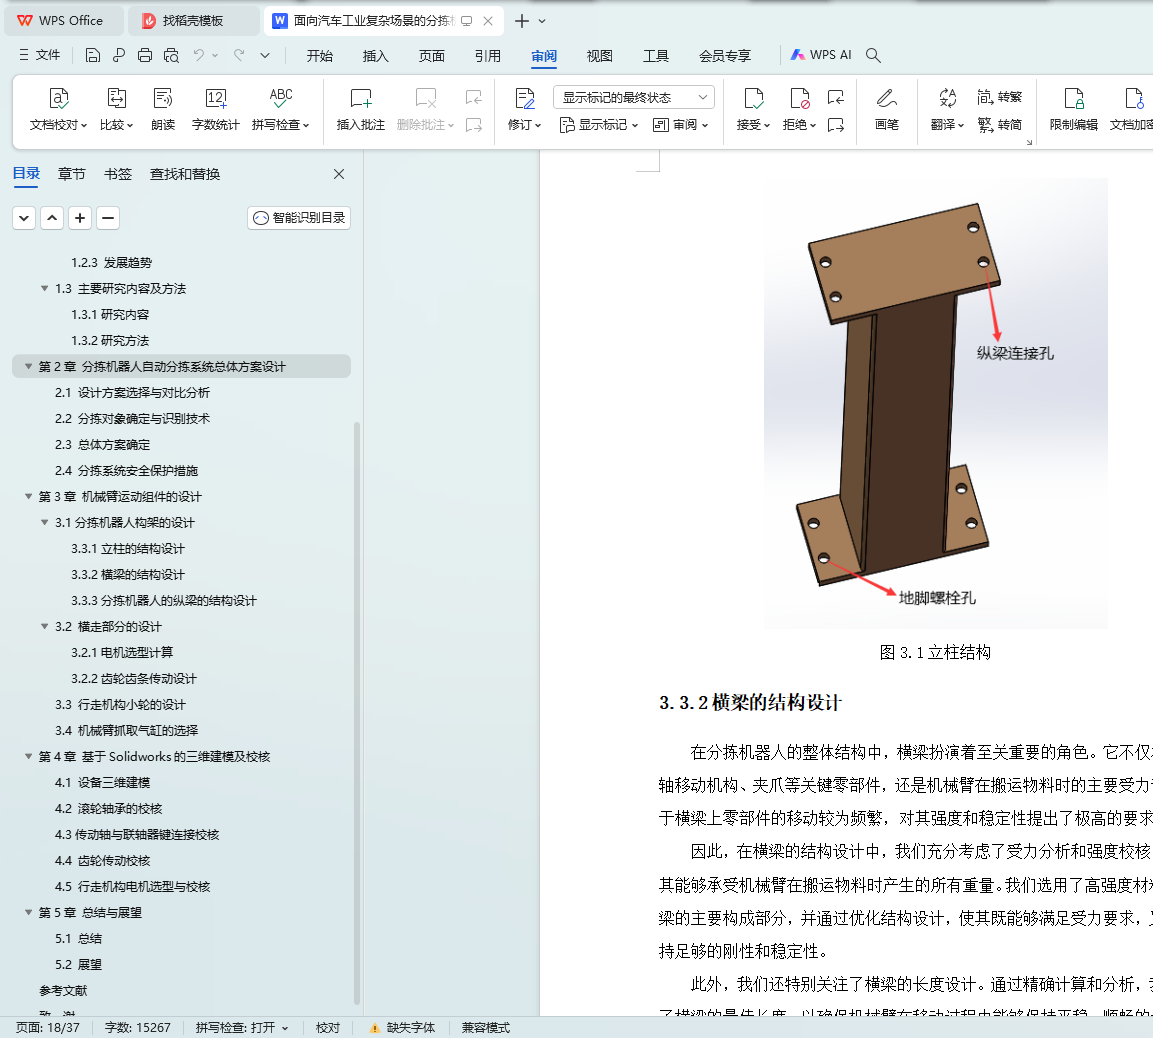Click the 字数统计 word count icon
The image size is (1153, 1038).
[216, 98]
